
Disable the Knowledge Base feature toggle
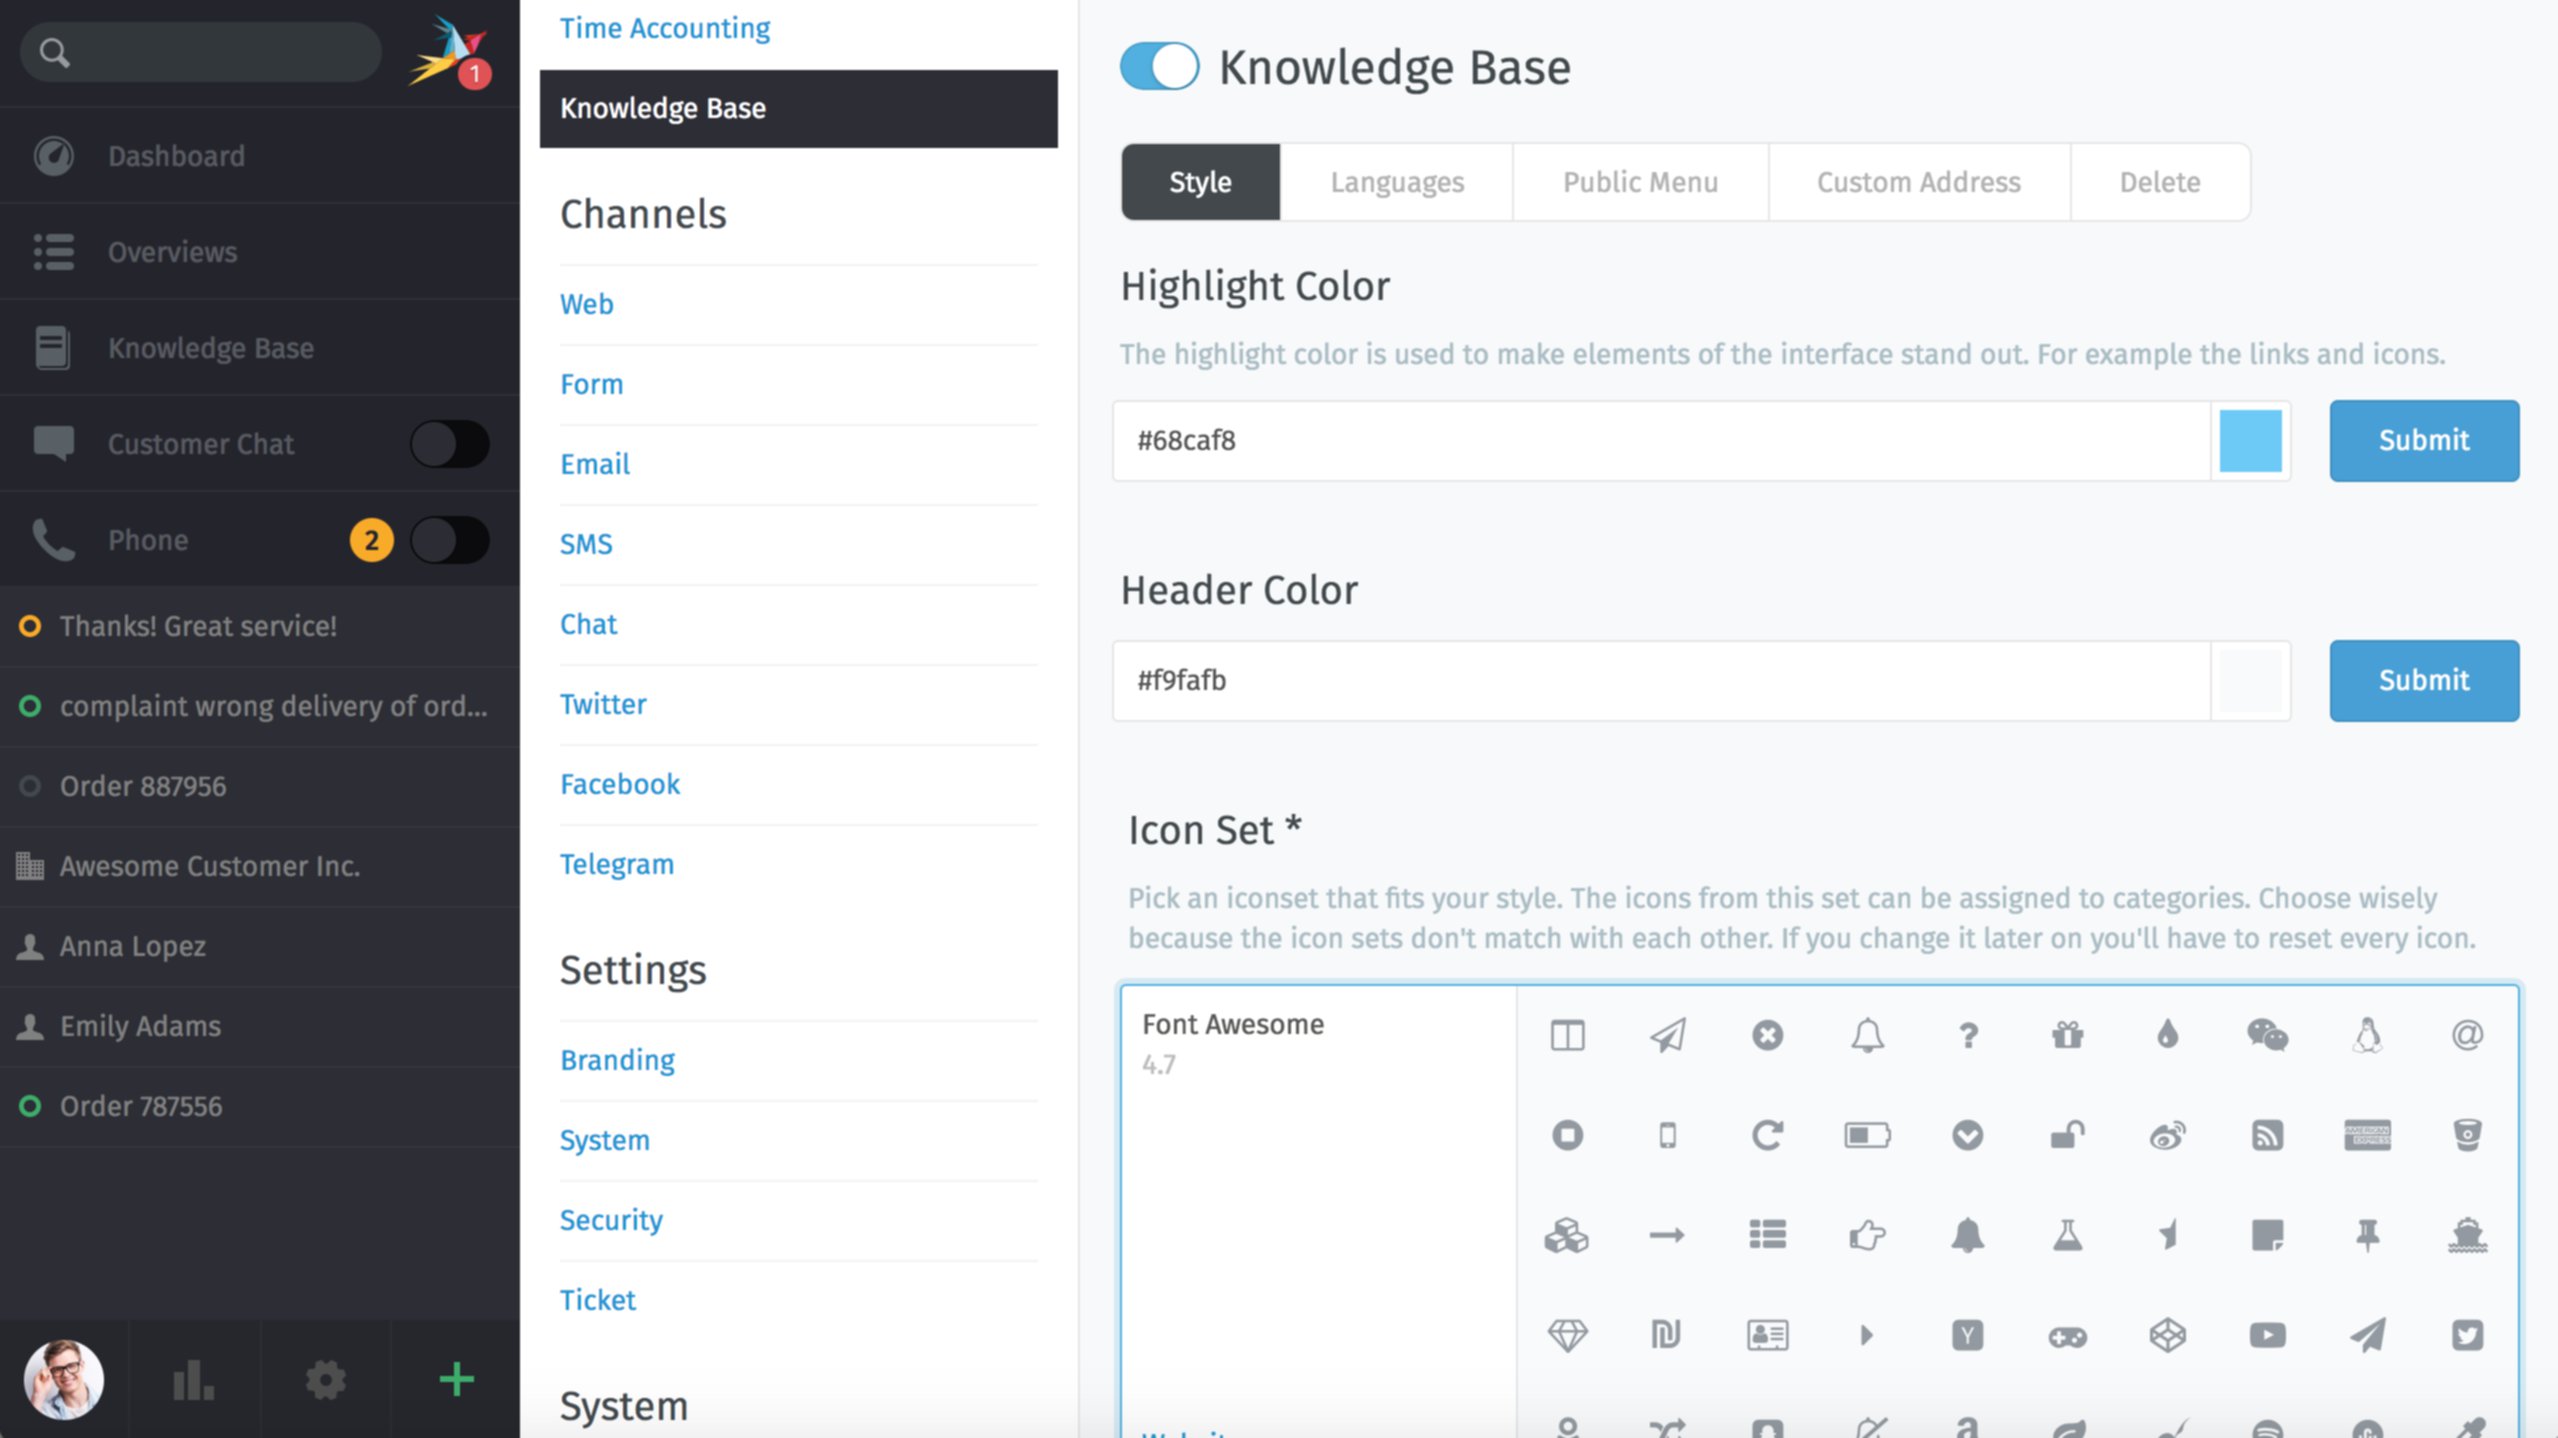tap(1159, 67)
